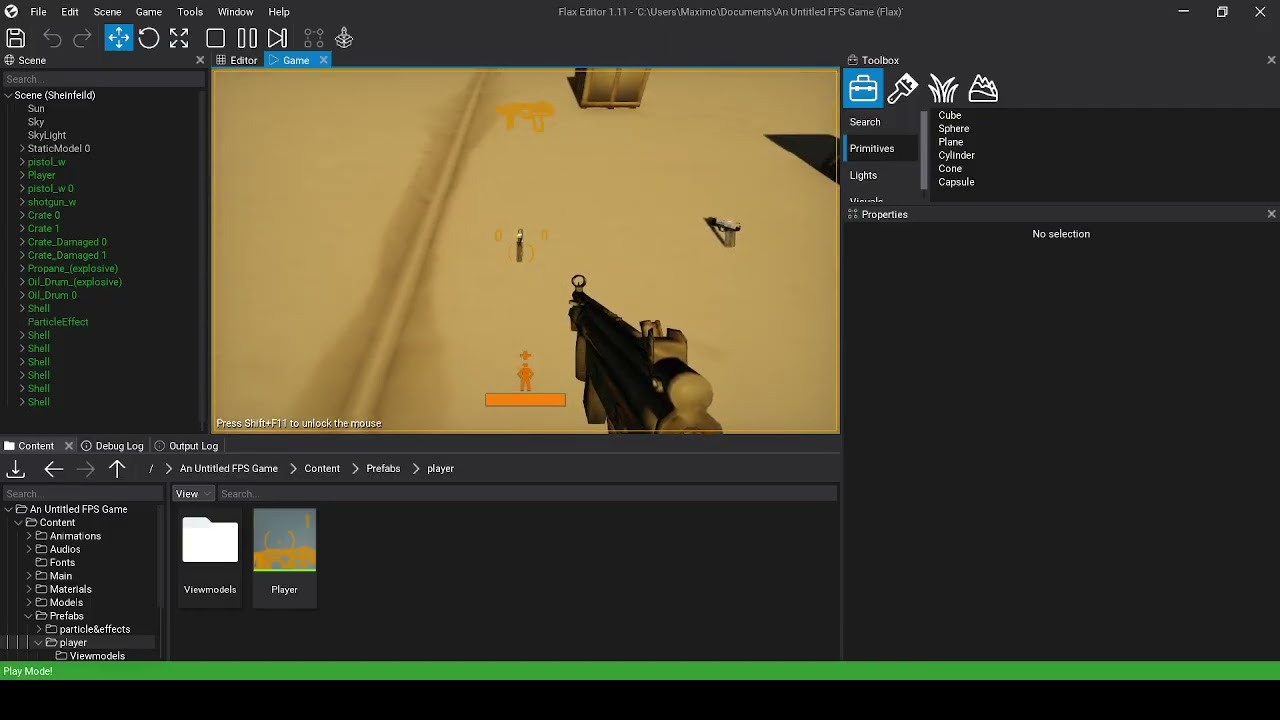Close the Game tab
The image size is (1280, 720).
click(323, 60)
